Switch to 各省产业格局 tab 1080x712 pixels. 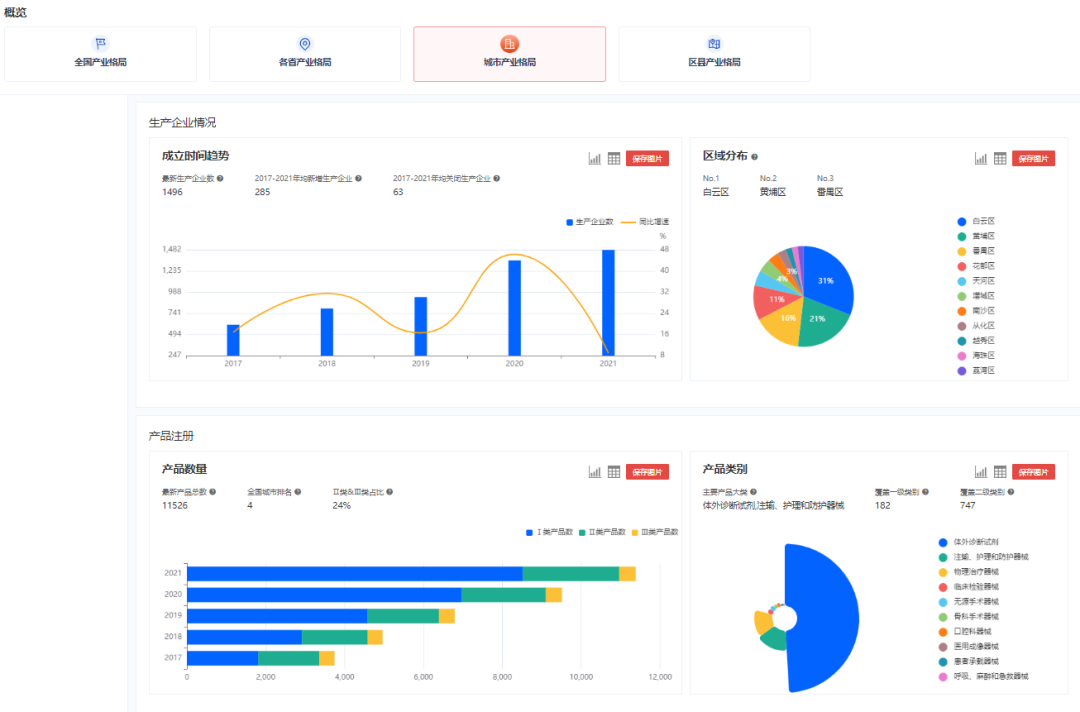305,54
